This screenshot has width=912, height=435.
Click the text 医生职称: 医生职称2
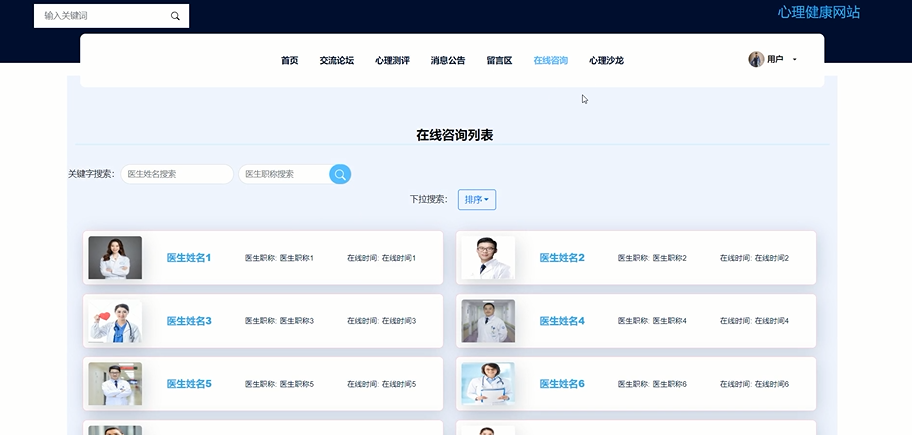pyautogui.click(x=652, y=258)
